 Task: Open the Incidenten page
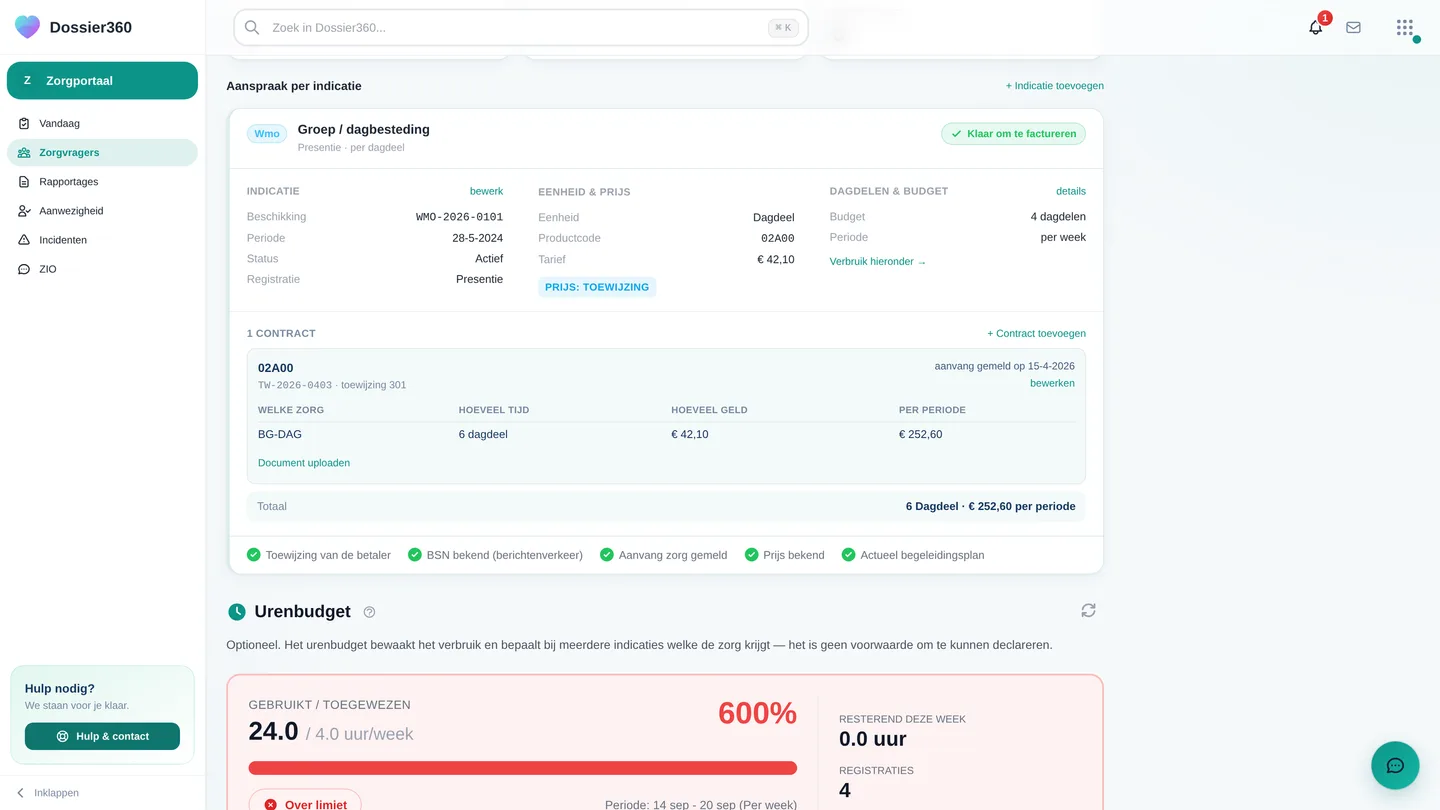tap(102, 240)
